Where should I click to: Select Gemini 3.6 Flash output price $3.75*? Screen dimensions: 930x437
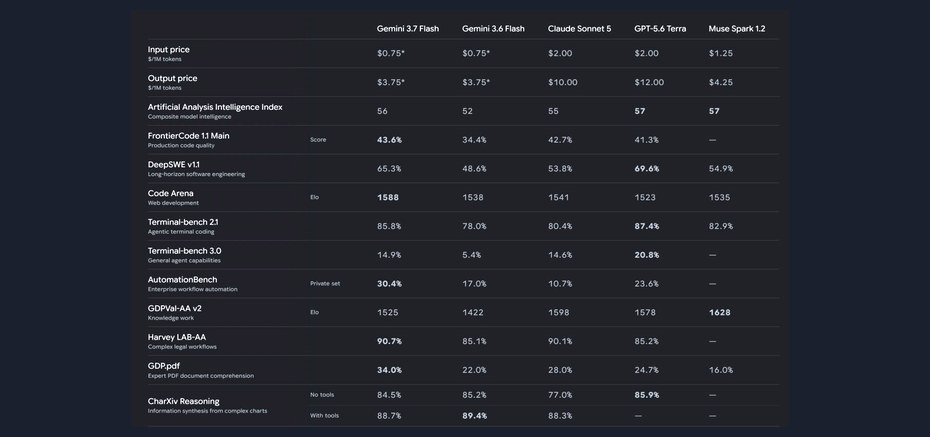point(476,82)
